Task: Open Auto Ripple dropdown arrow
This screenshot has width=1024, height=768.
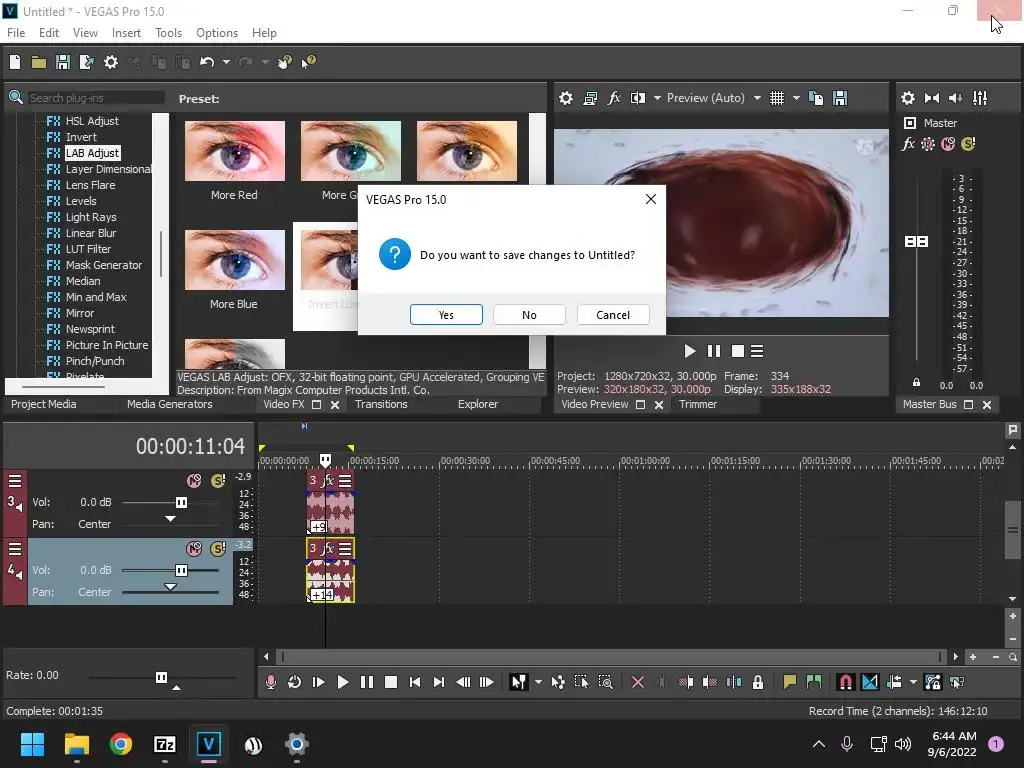Action: coord(913,682)
